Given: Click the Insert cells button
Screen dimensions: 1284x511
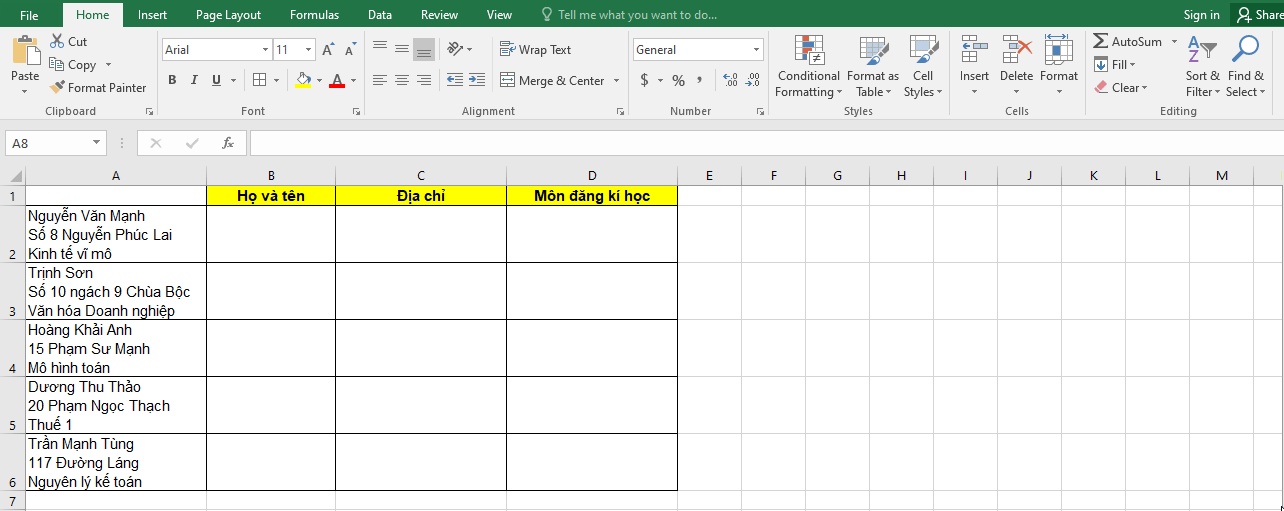Looking at the screenshot, I should click(x=974, y=65).
